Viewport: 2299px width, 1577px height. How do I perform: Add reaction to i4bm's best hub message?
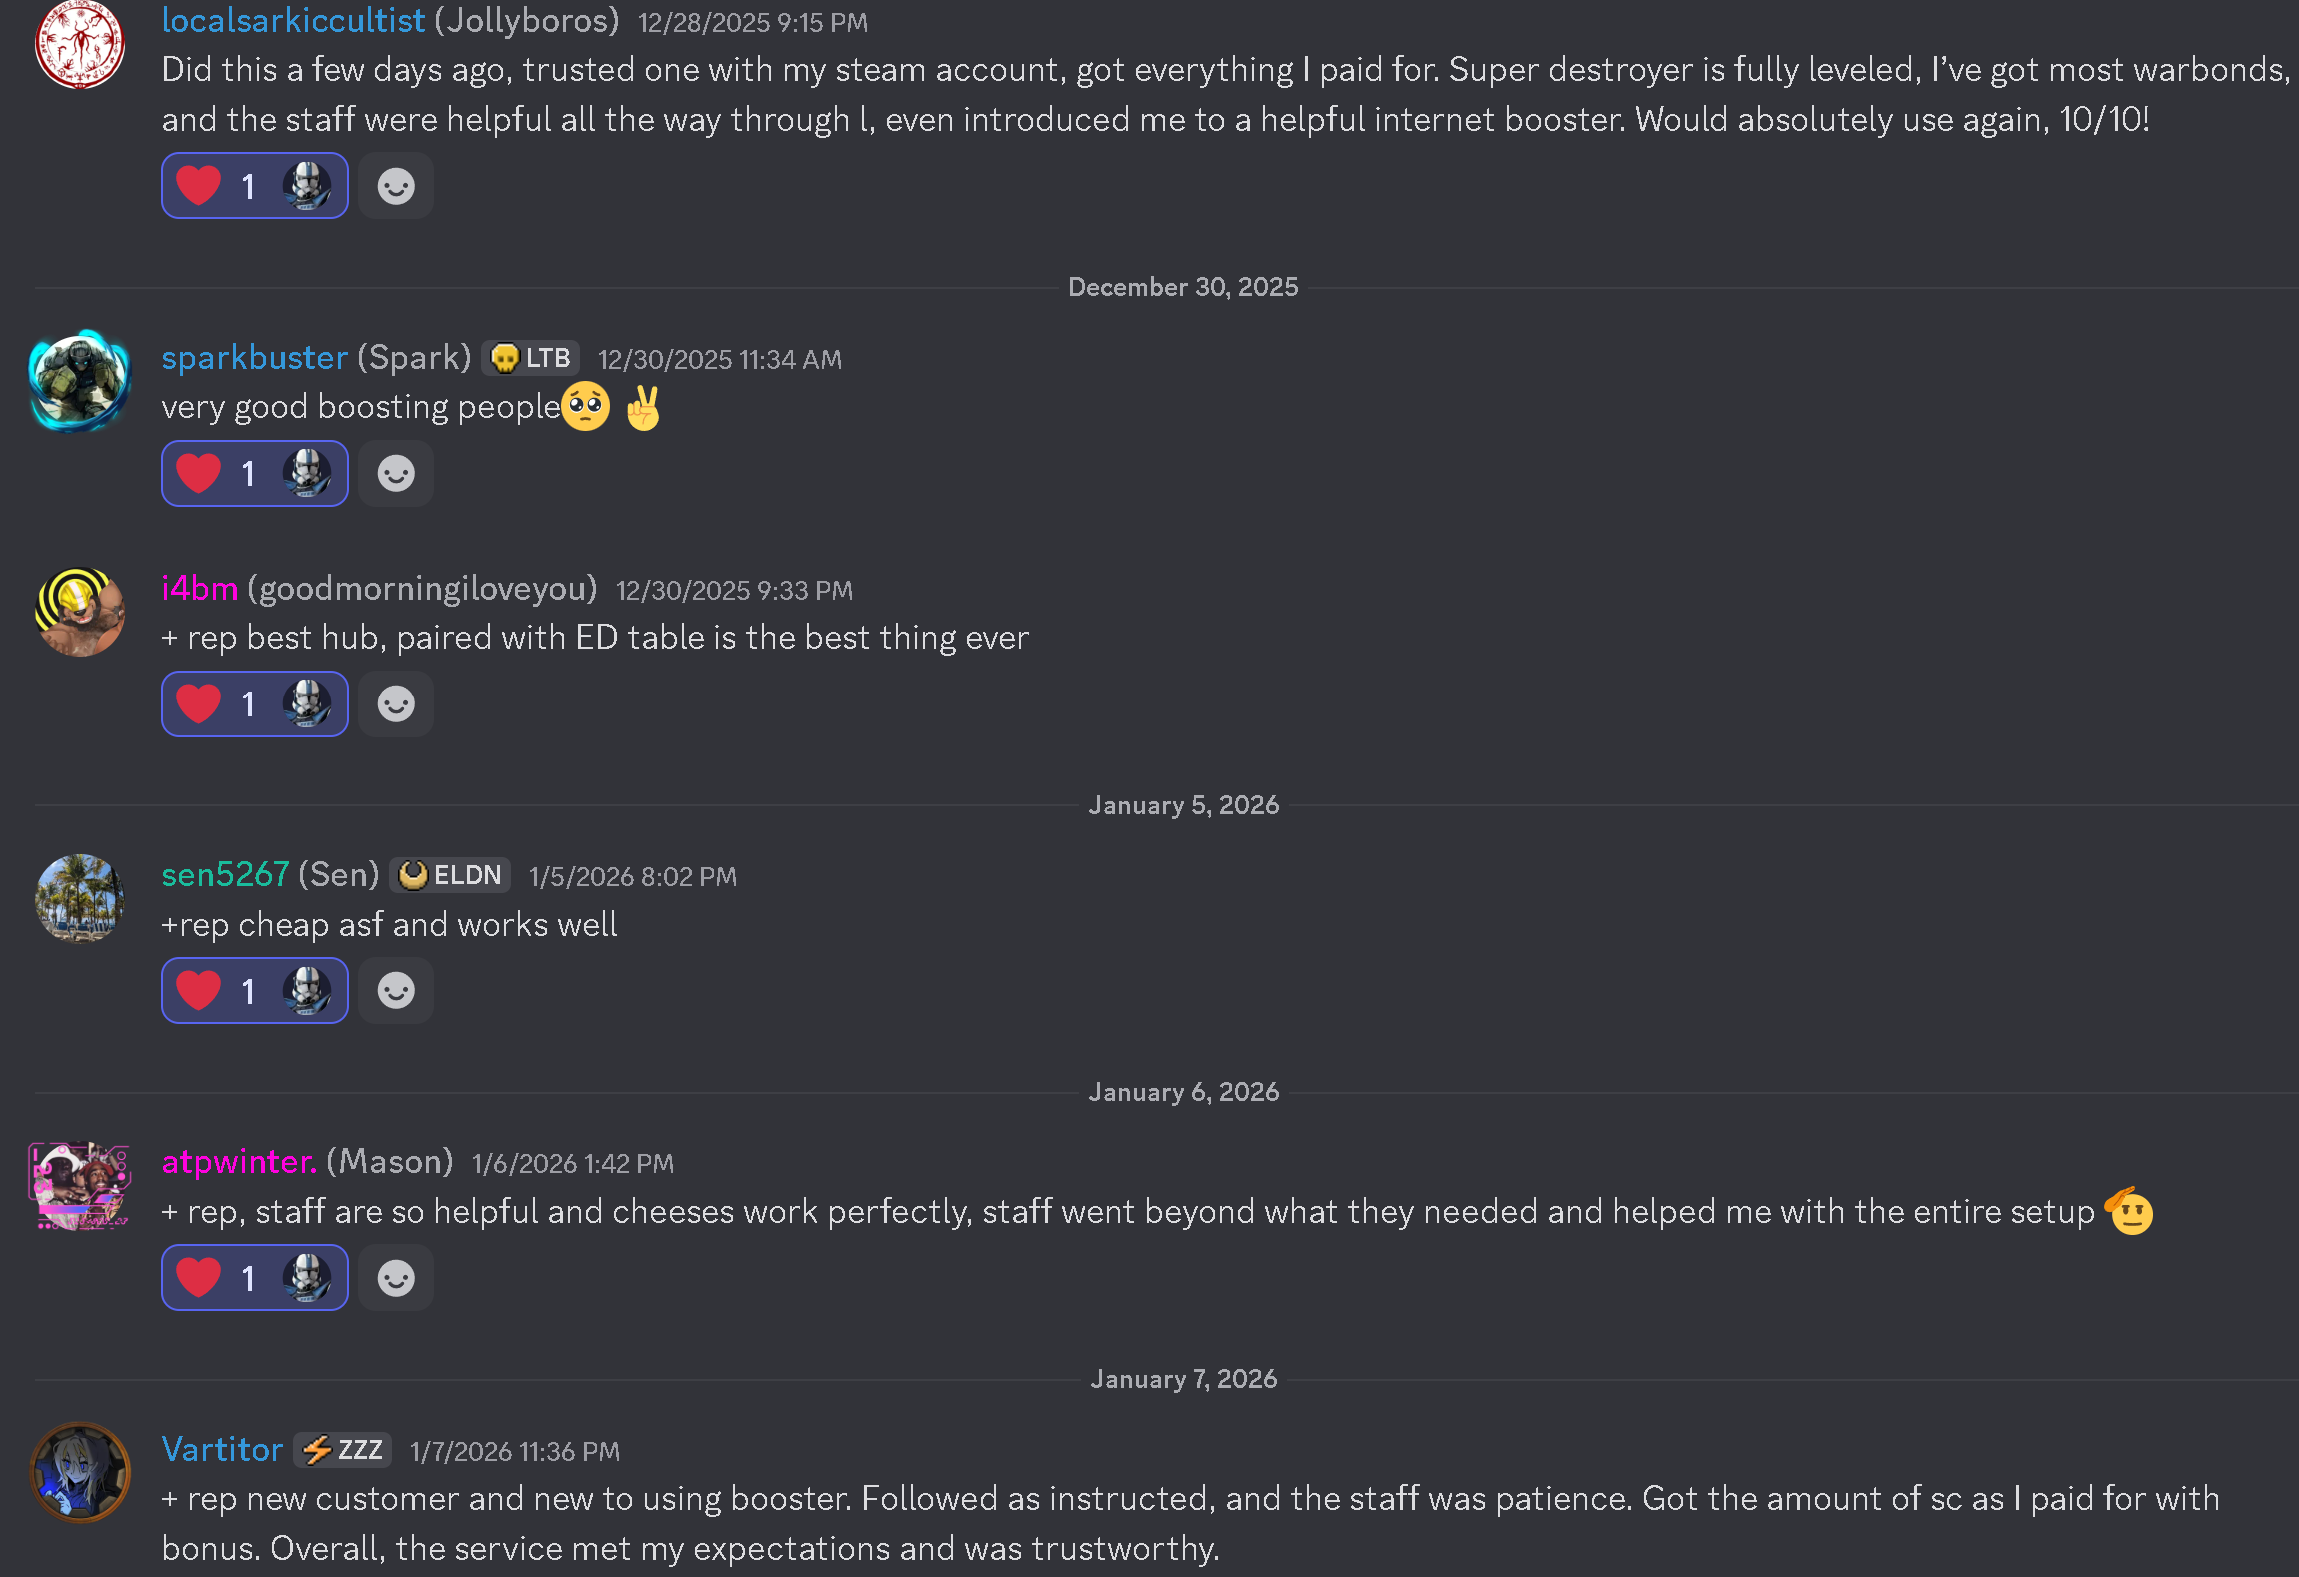(396, 704)
